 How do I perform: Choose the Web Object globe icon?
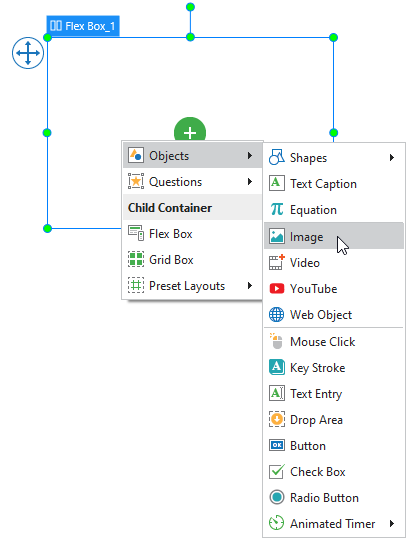point(277,315)
